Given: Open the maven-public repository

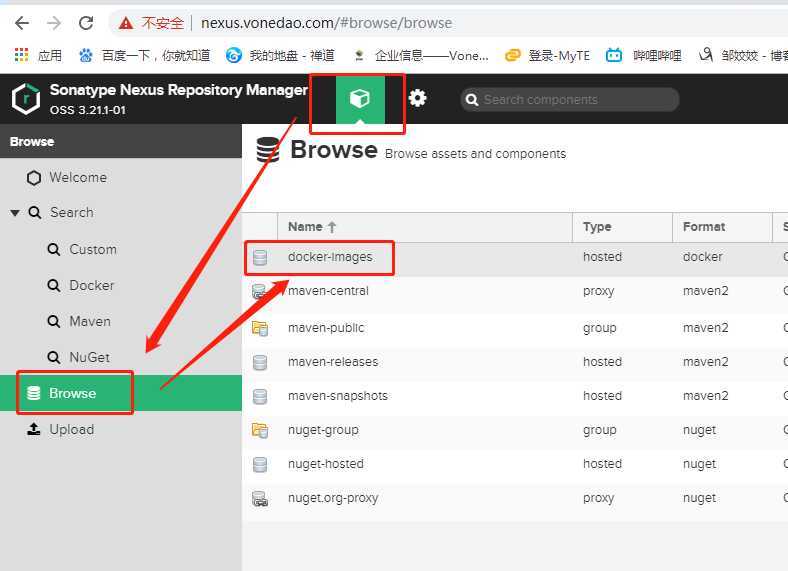Looking at the screenshot, I should point(326,328).
